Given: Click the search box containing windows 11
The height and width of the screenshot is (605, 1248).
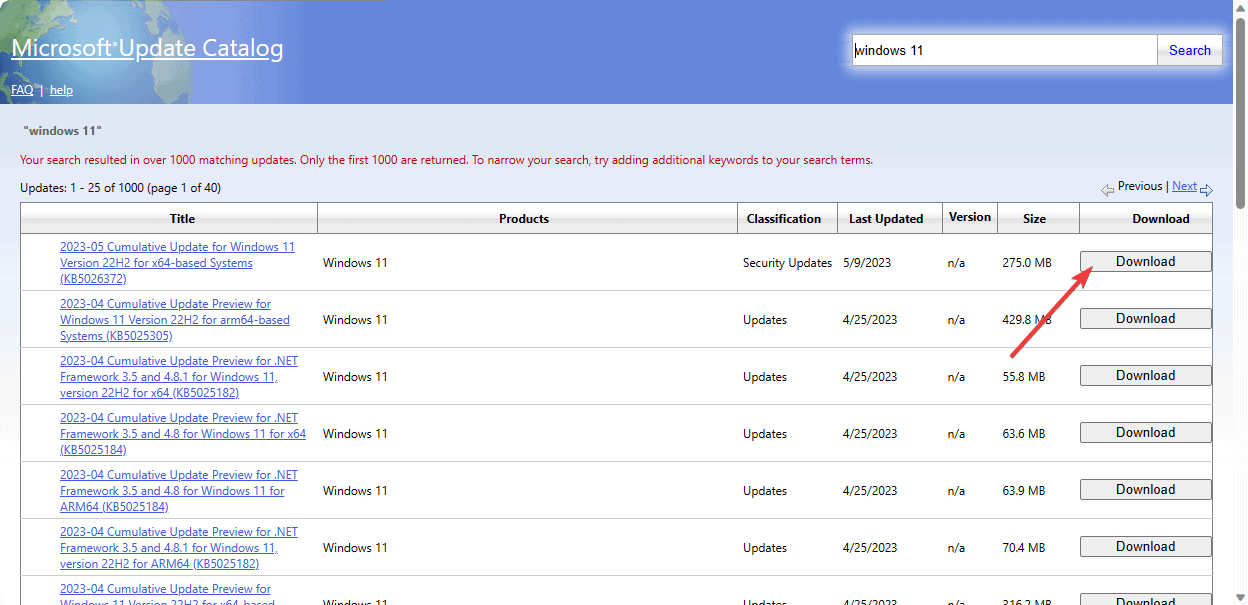Looking at the screenshot, I should (x=1003, y=50).
